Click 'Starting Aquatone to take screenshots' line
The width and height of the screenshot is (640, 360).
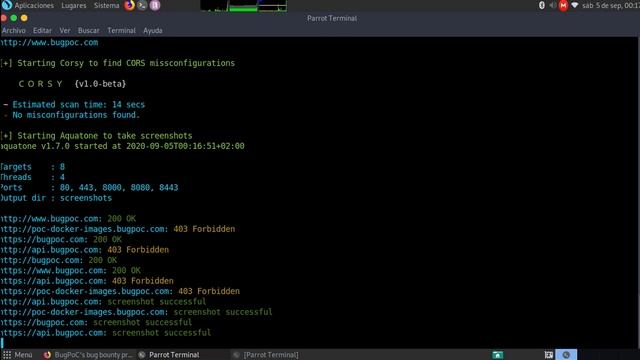[x=96, y=136]
